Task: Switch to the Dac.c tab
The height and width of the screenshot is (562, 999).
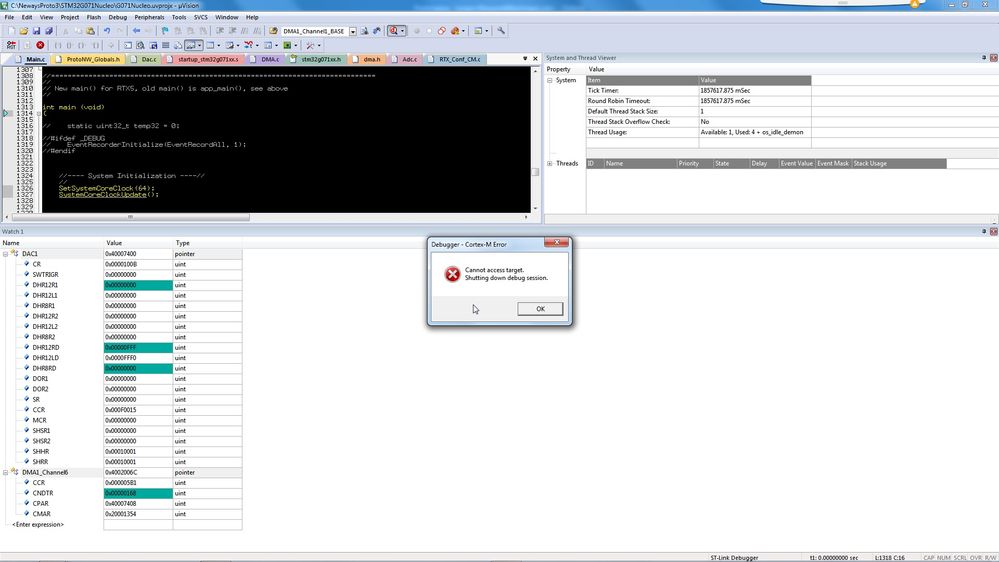Action: click(x=144, y=59)
